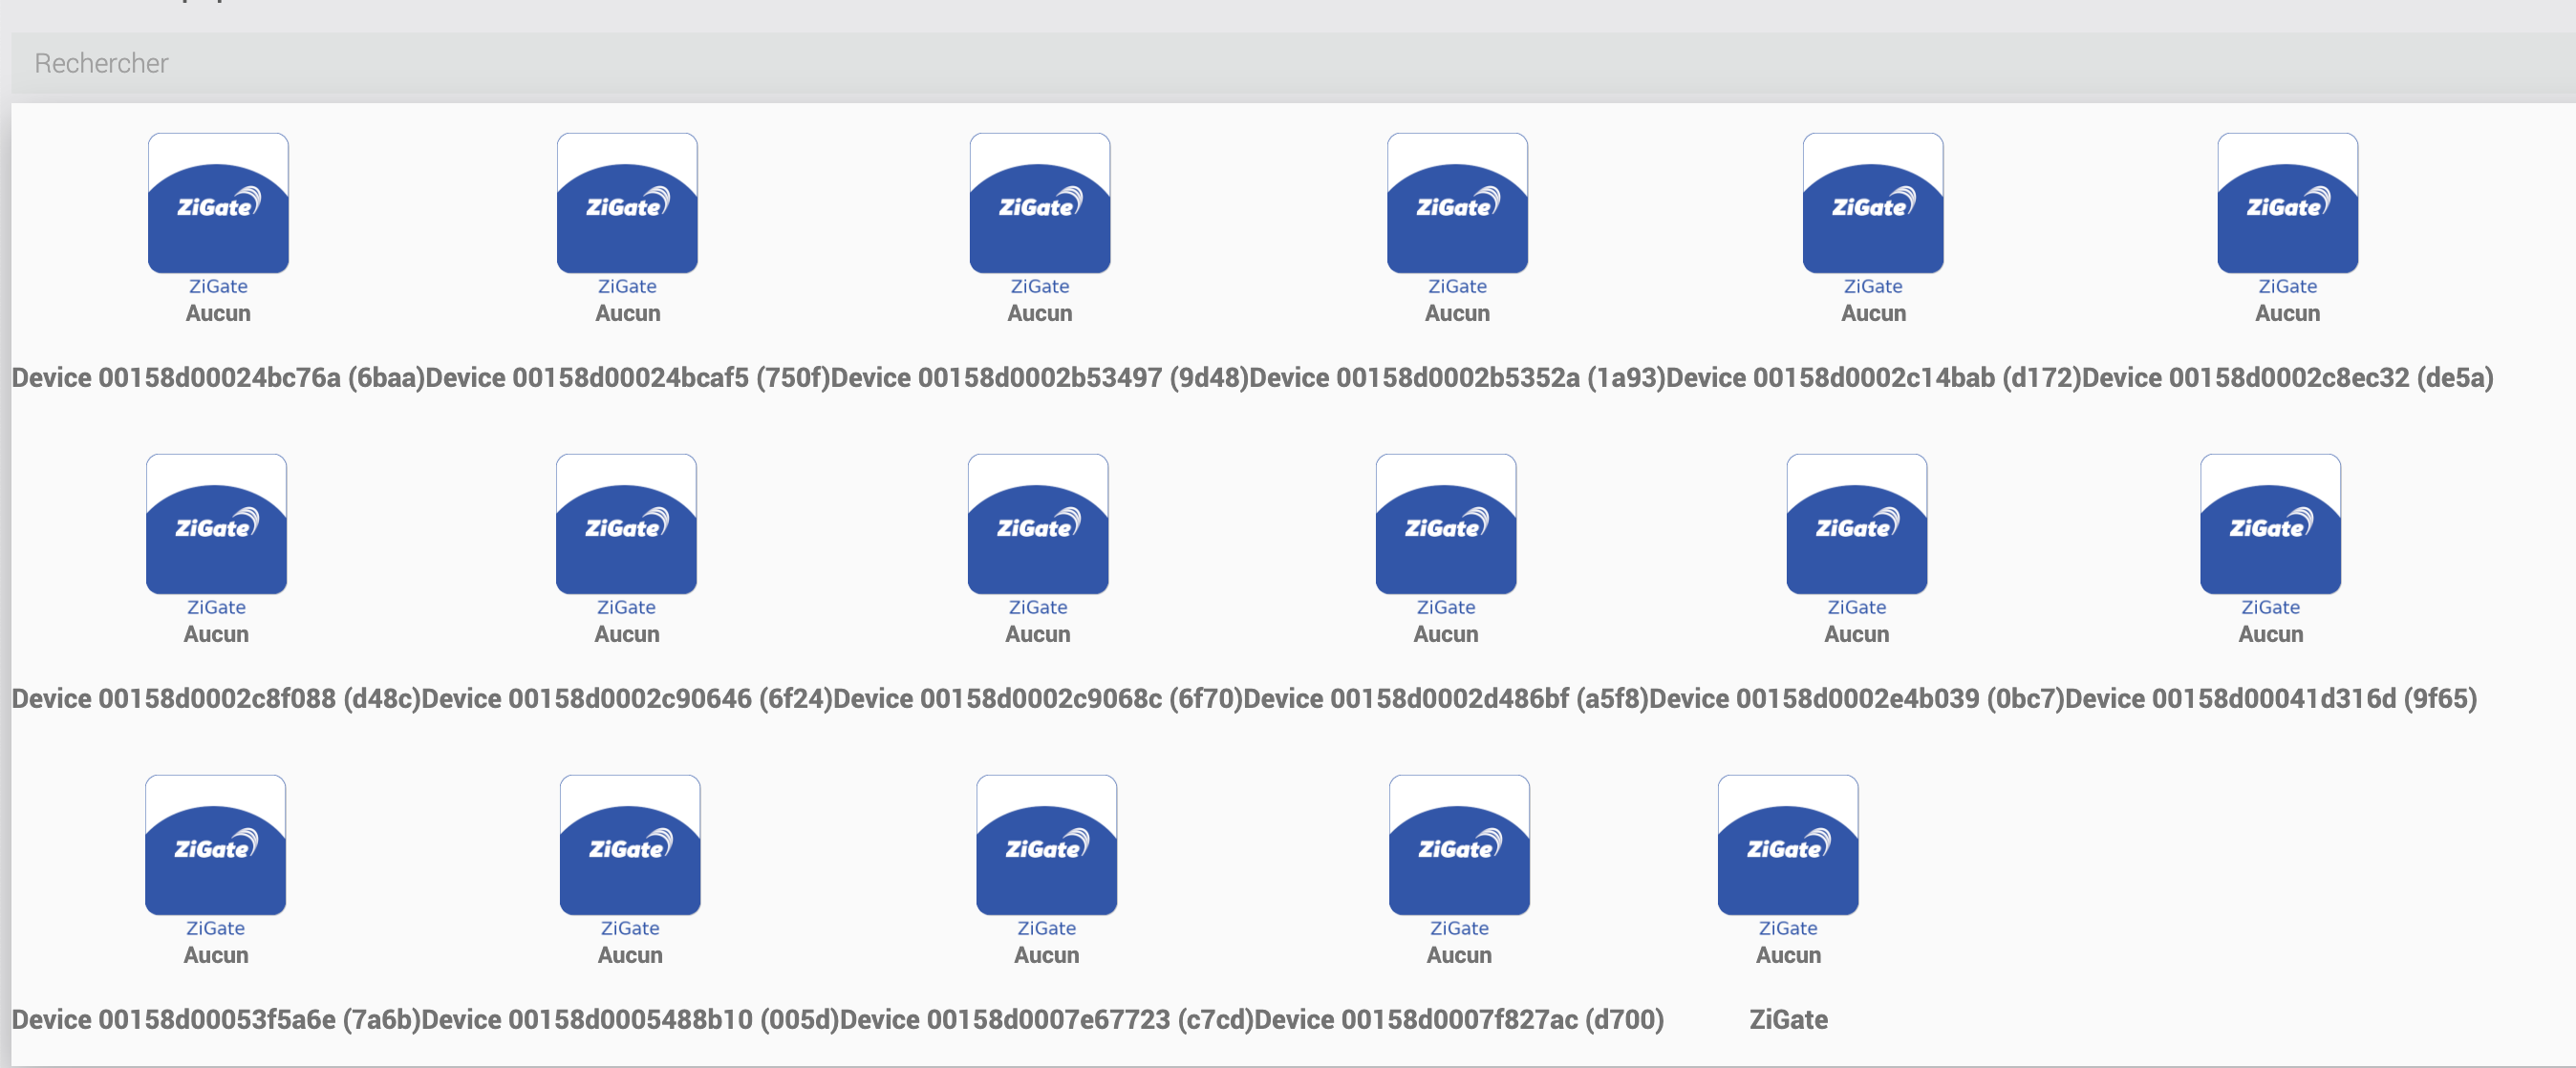Image resolution: width=2576 pixels, height=1068 pixels.
Task: Open the last ZiGate controller icon
Action: point(1788,845)
